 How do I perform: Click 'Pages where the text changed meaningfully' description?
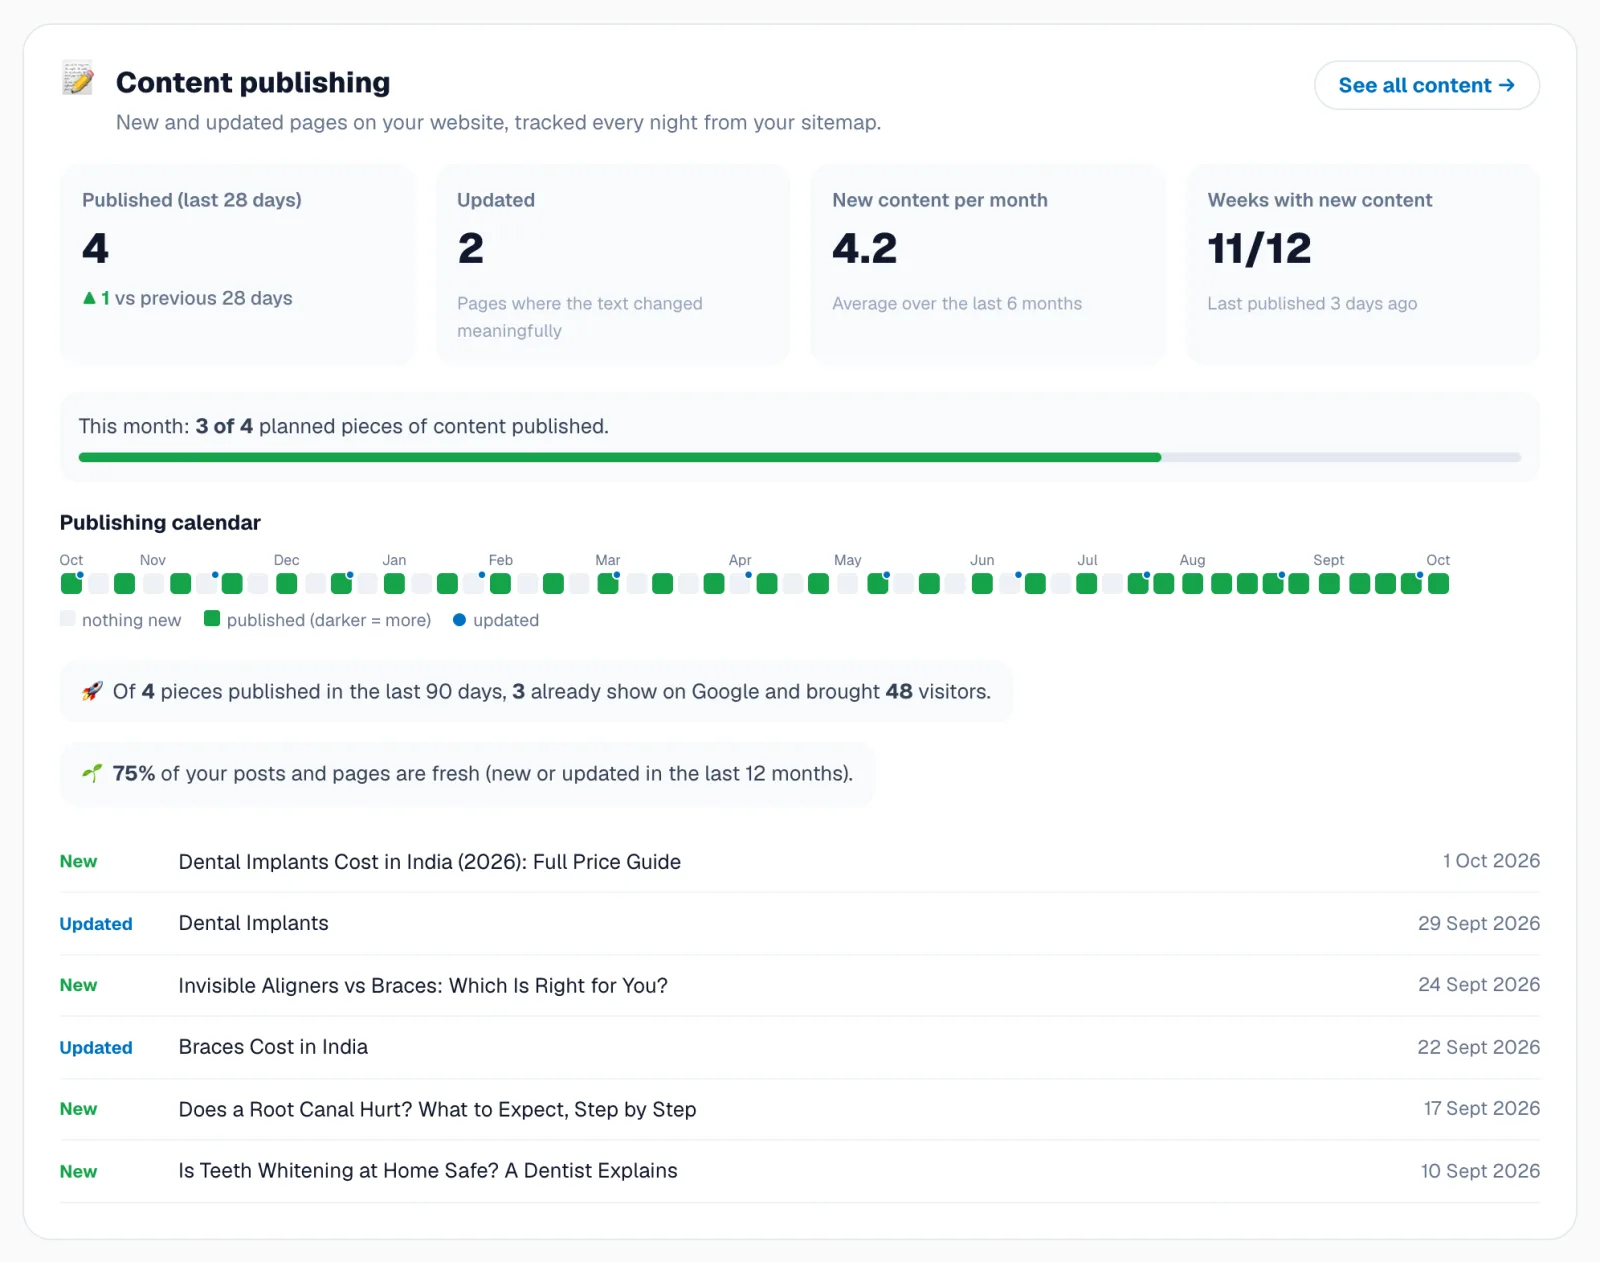pyautogui.click(x=580, y=317)
